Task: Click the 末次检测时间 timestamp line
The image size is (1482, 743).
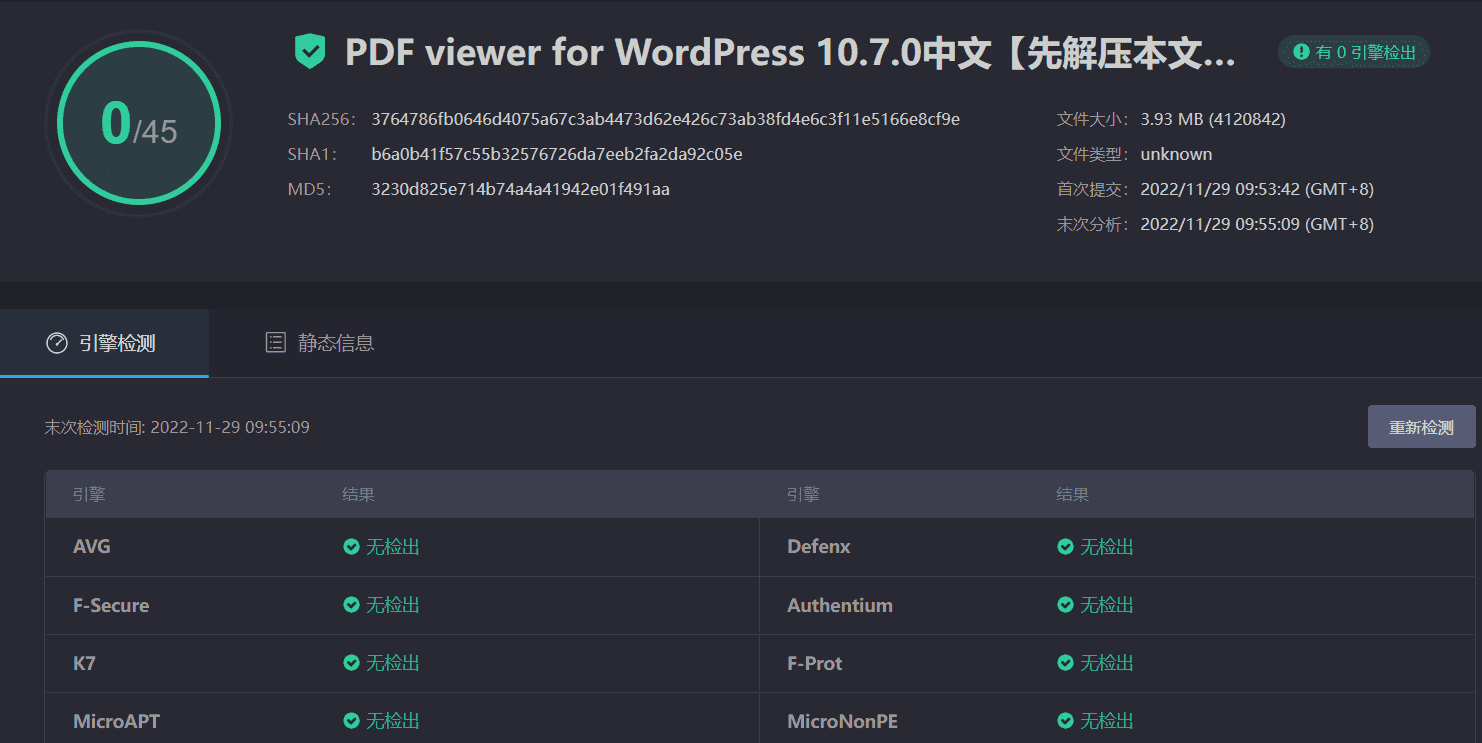Action: (177, 427)
